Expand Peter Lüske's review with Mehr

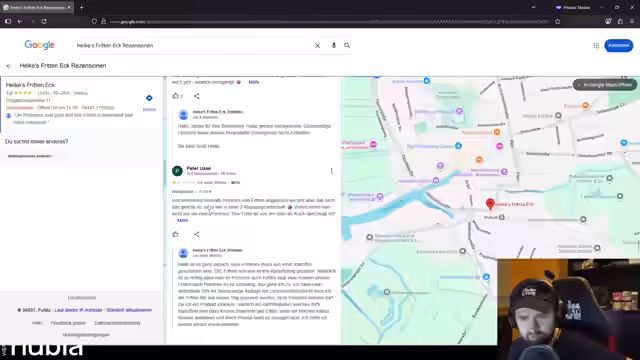[182, 220]
